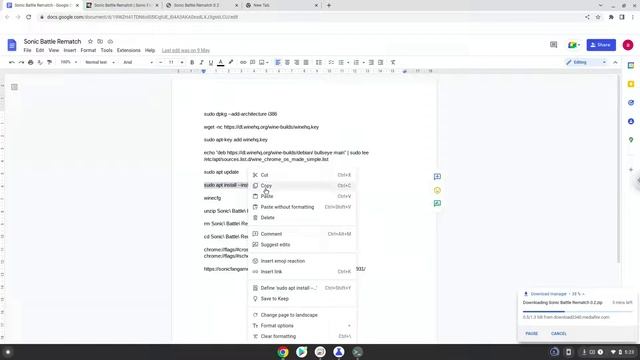Open the Editing mode dropdown

click(x=586, y=62)
